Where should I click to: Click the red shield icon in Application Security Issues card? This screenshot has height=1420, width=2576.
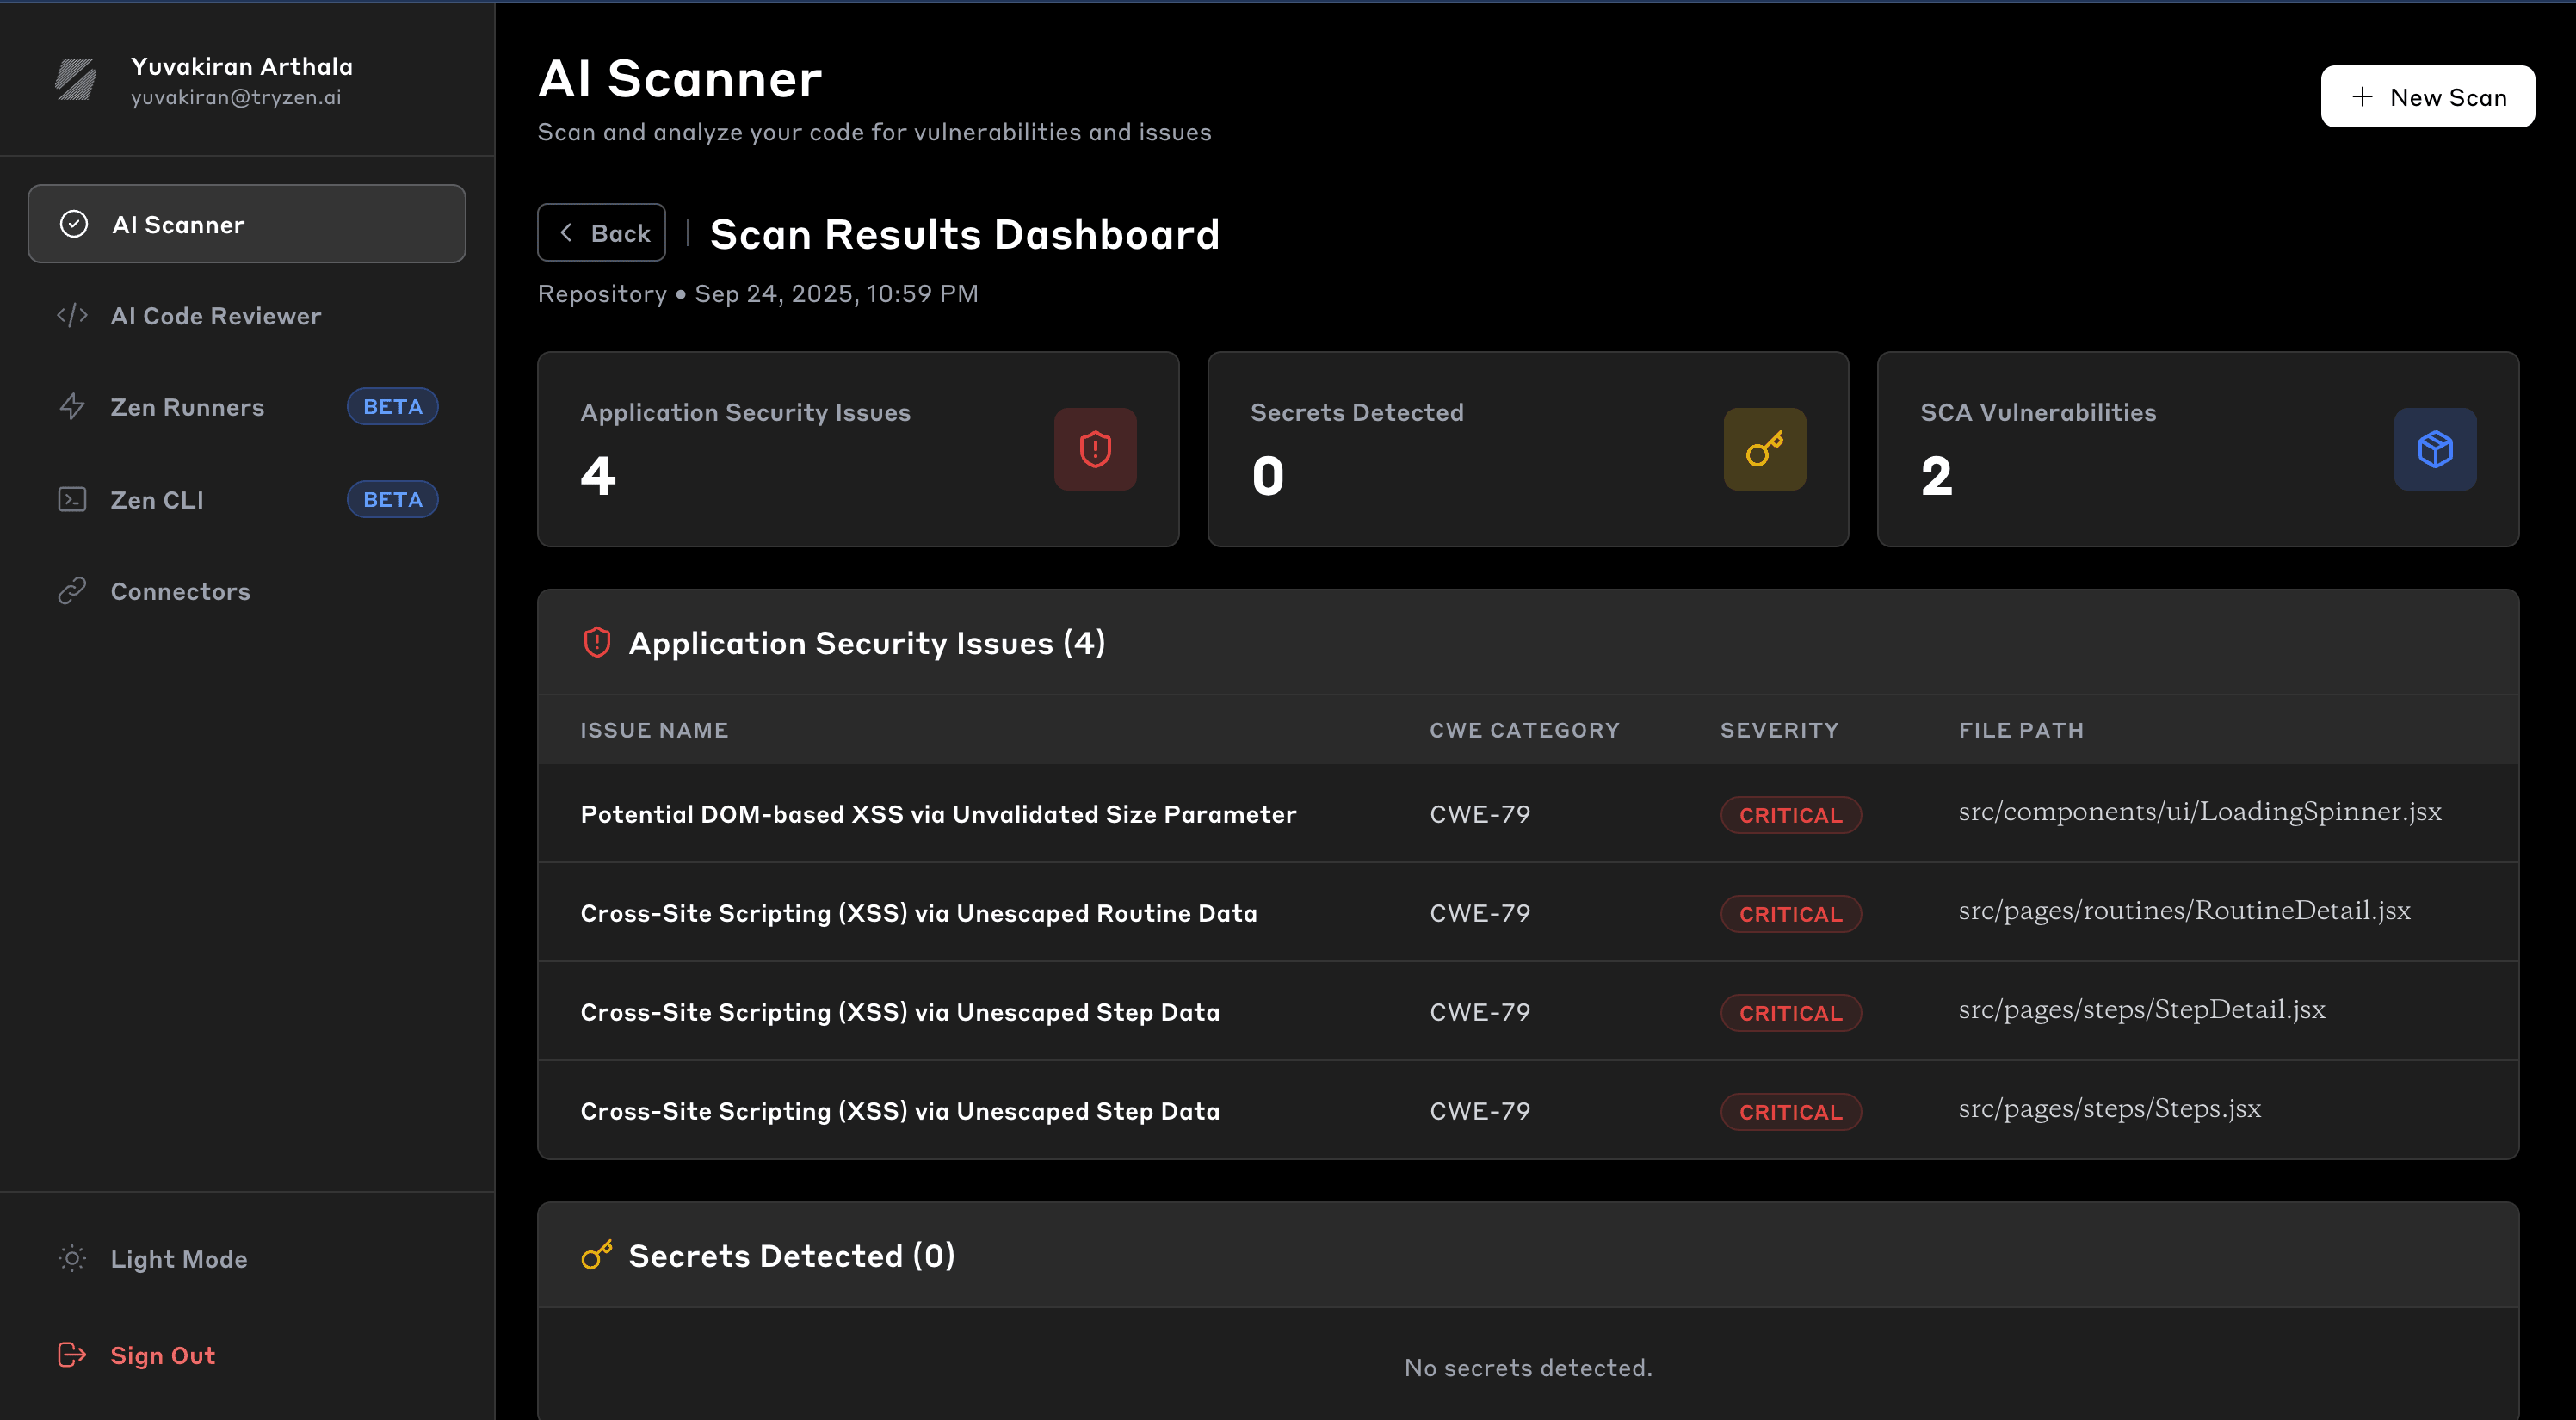(1095, 449)
